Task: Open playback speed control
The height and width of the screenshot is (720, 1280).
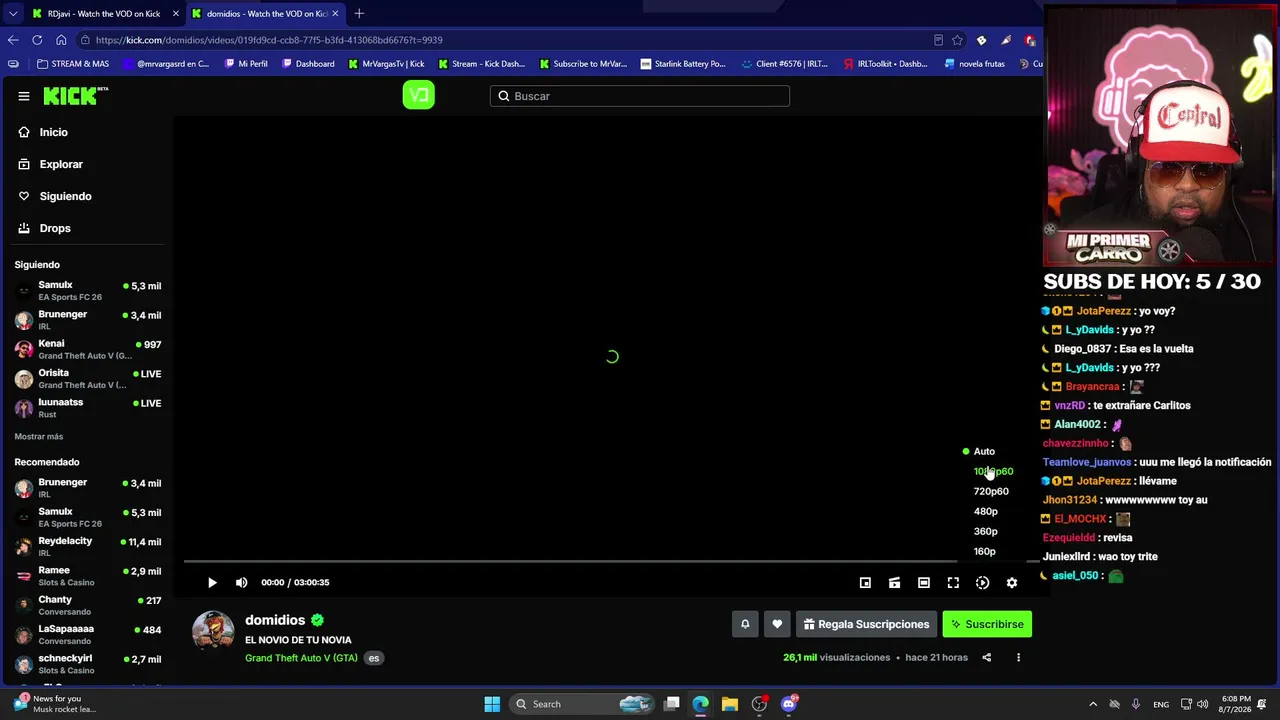Action: tap(982, 582)
